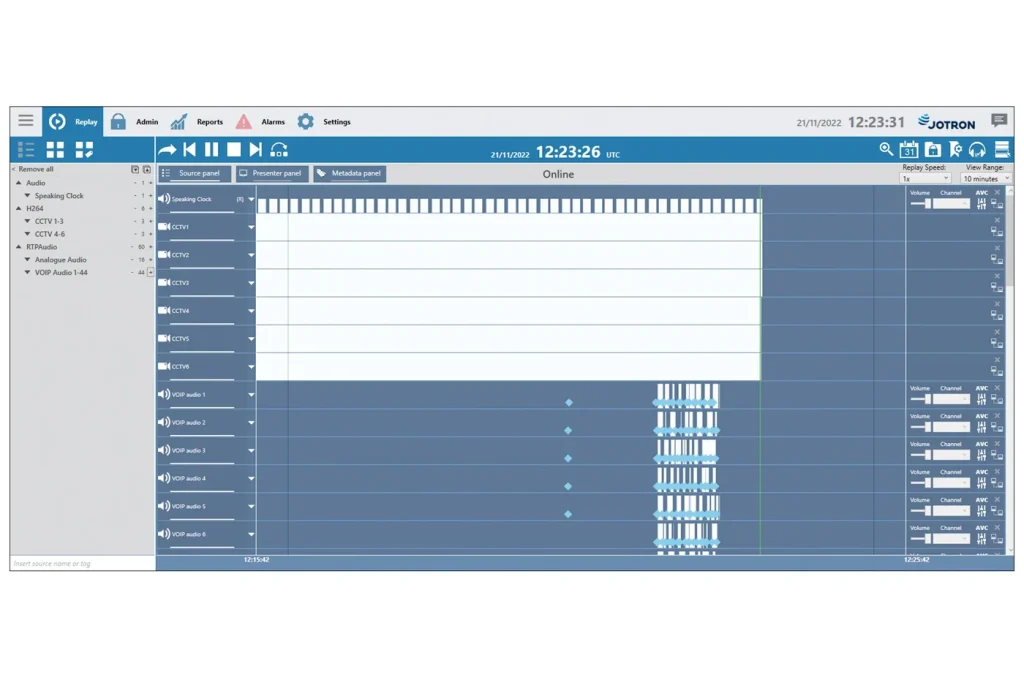This screenshot has width=1024, height=677.
Task: Open the Settings section
Action: [324, 121]
